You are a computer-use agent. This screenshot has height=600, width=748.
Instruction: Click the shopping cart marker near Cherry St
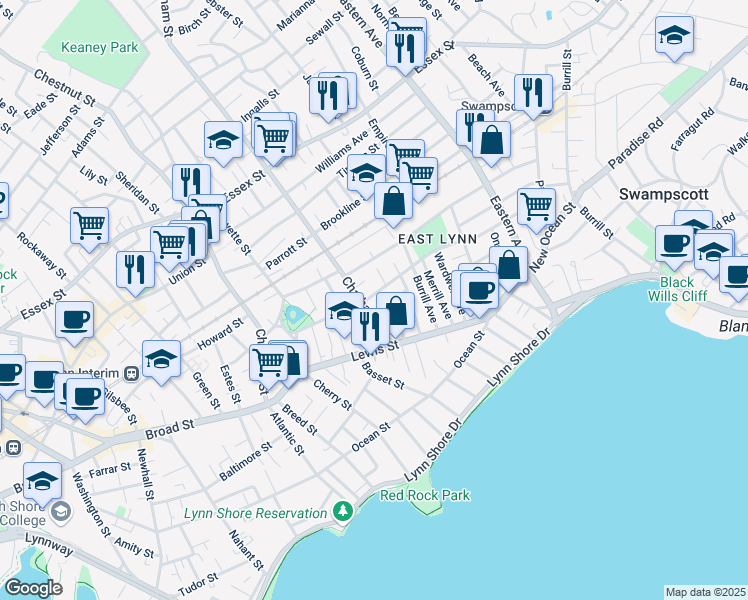[268, 364]
